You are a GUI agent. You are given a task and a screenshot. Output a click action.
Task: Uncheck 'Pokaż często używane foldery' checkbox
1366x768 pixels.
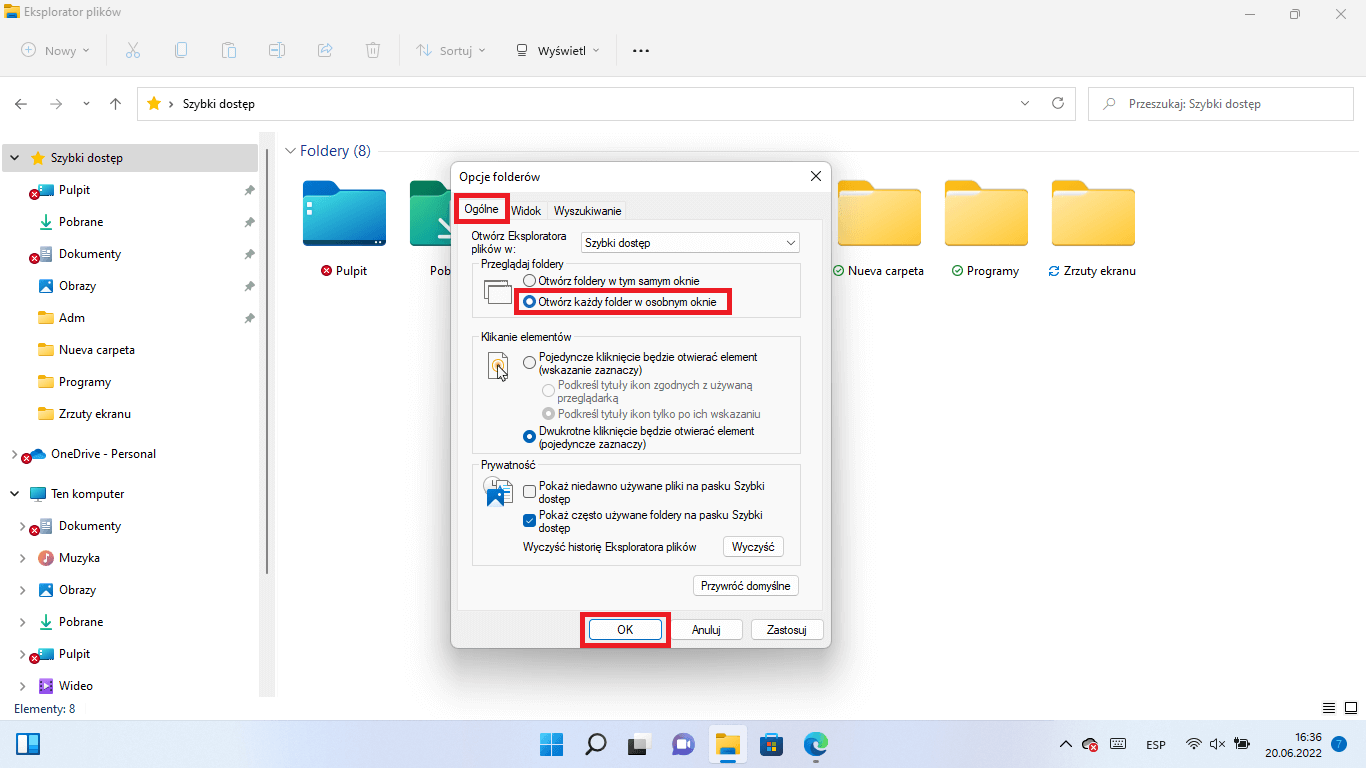pos(531,520)
